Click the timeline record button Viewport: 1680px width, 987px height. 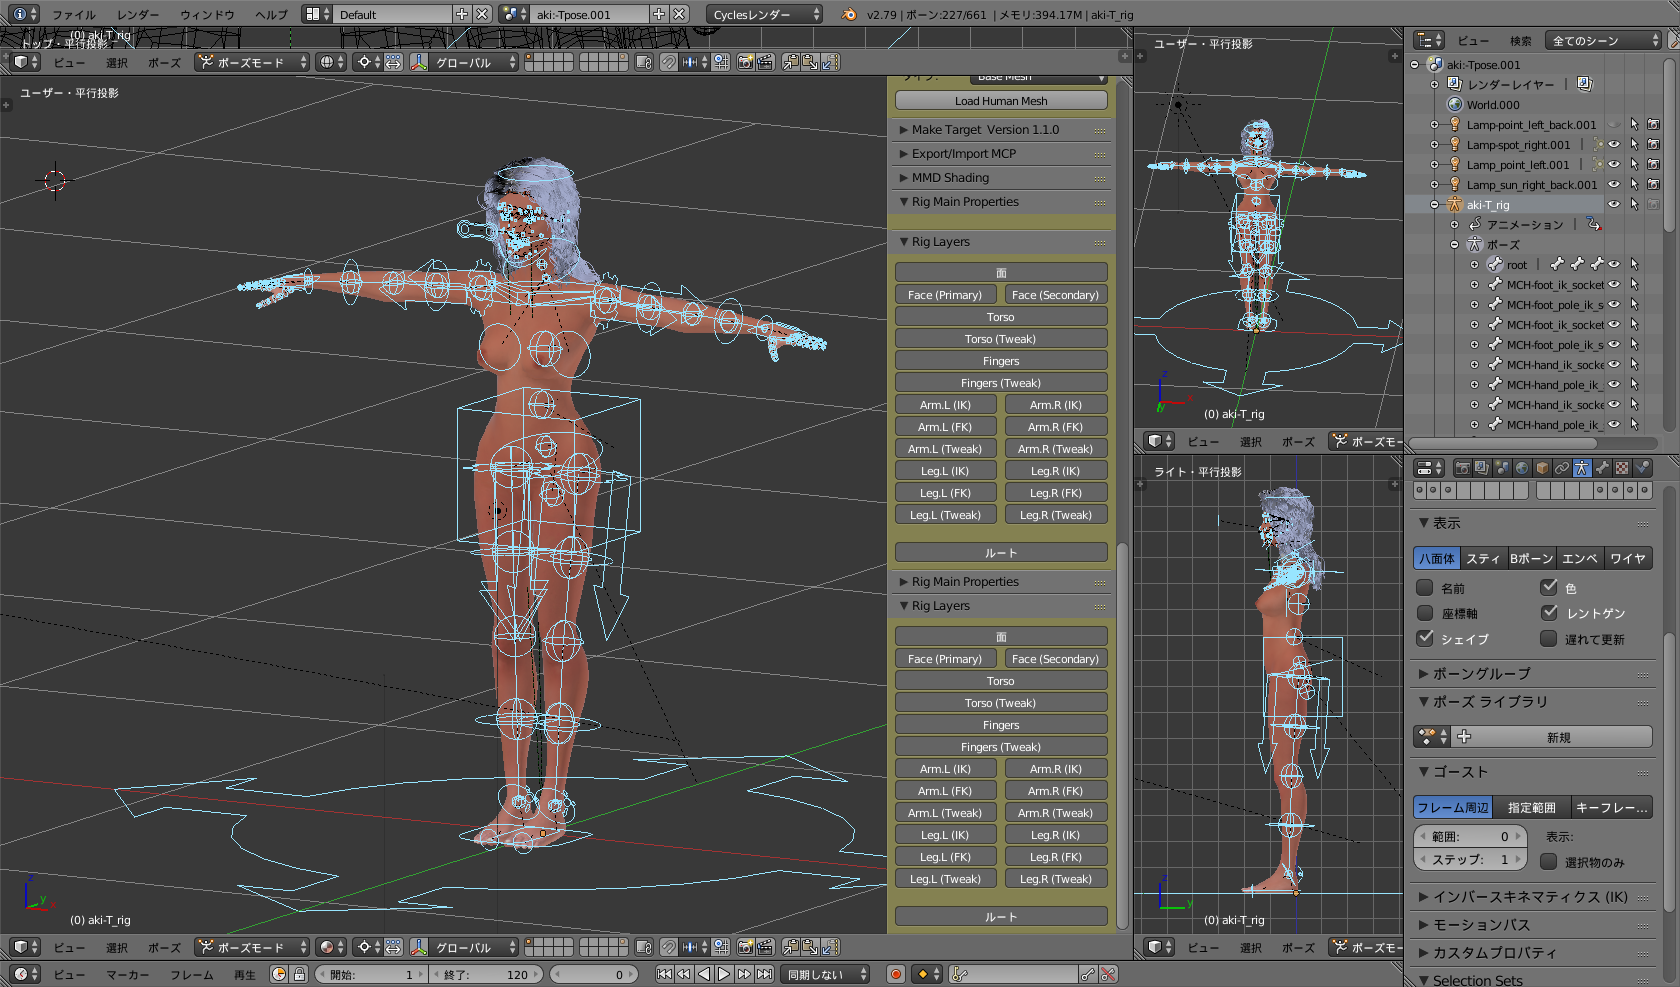pos(896,974)
